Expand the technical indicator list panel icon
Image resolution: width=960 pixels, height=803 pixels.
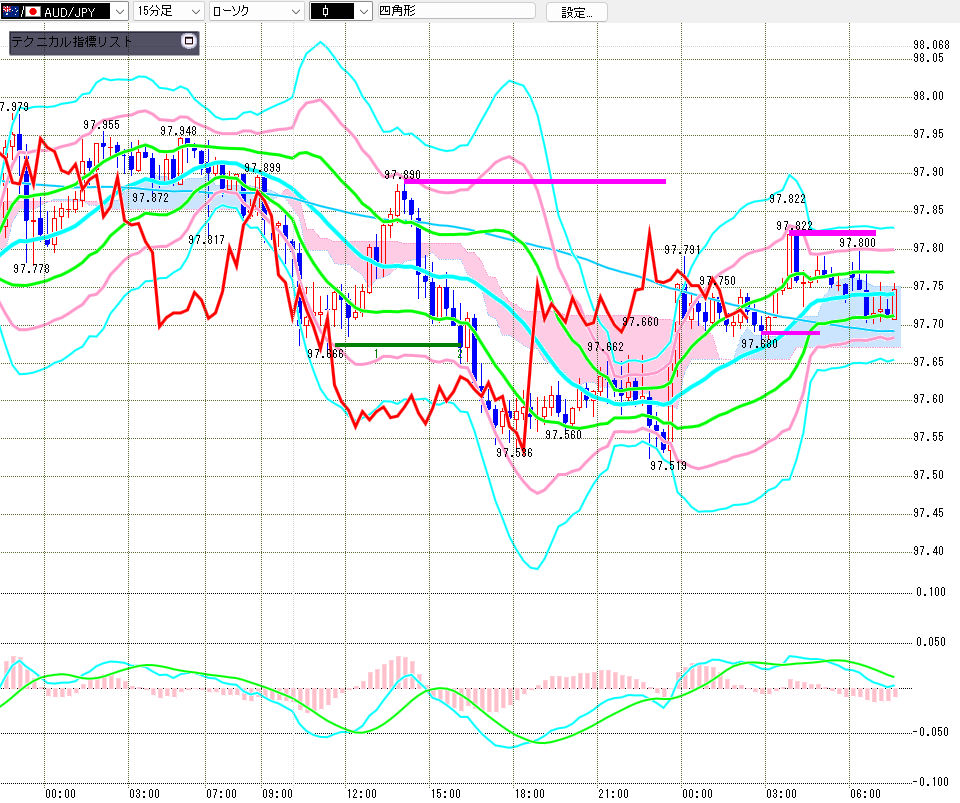tap(187, 42)
